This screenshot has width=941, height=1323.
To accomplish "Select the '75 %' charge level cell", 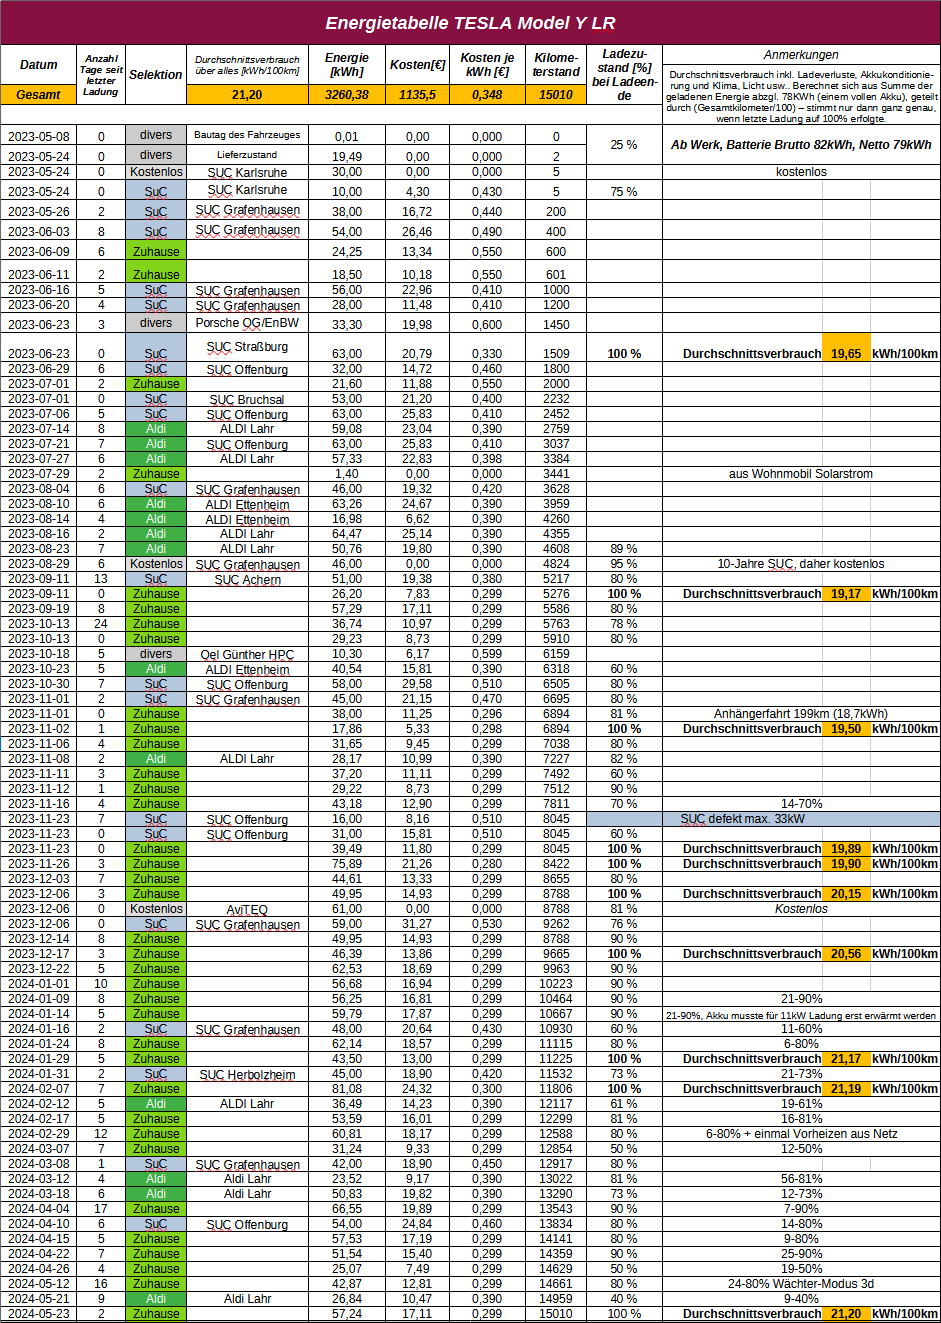I will click(x=624, y=192).
